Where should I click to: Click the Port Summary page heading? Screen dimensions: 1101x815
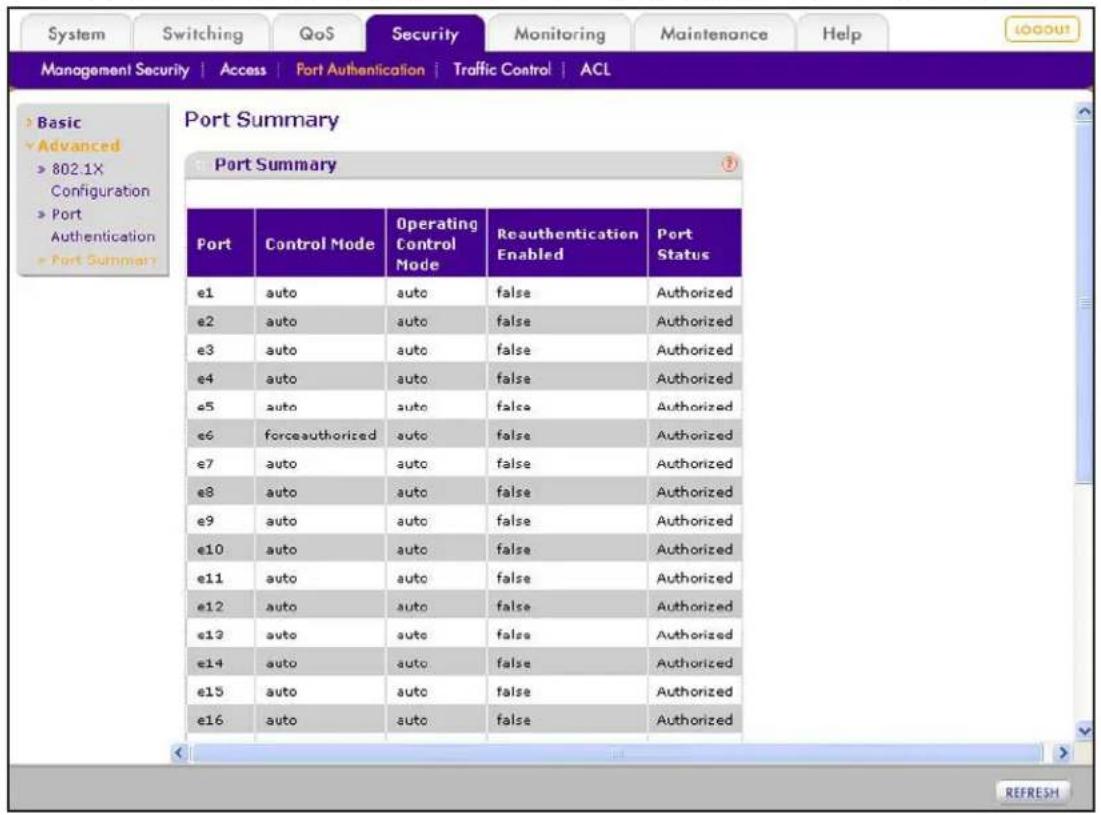point(261,120)
